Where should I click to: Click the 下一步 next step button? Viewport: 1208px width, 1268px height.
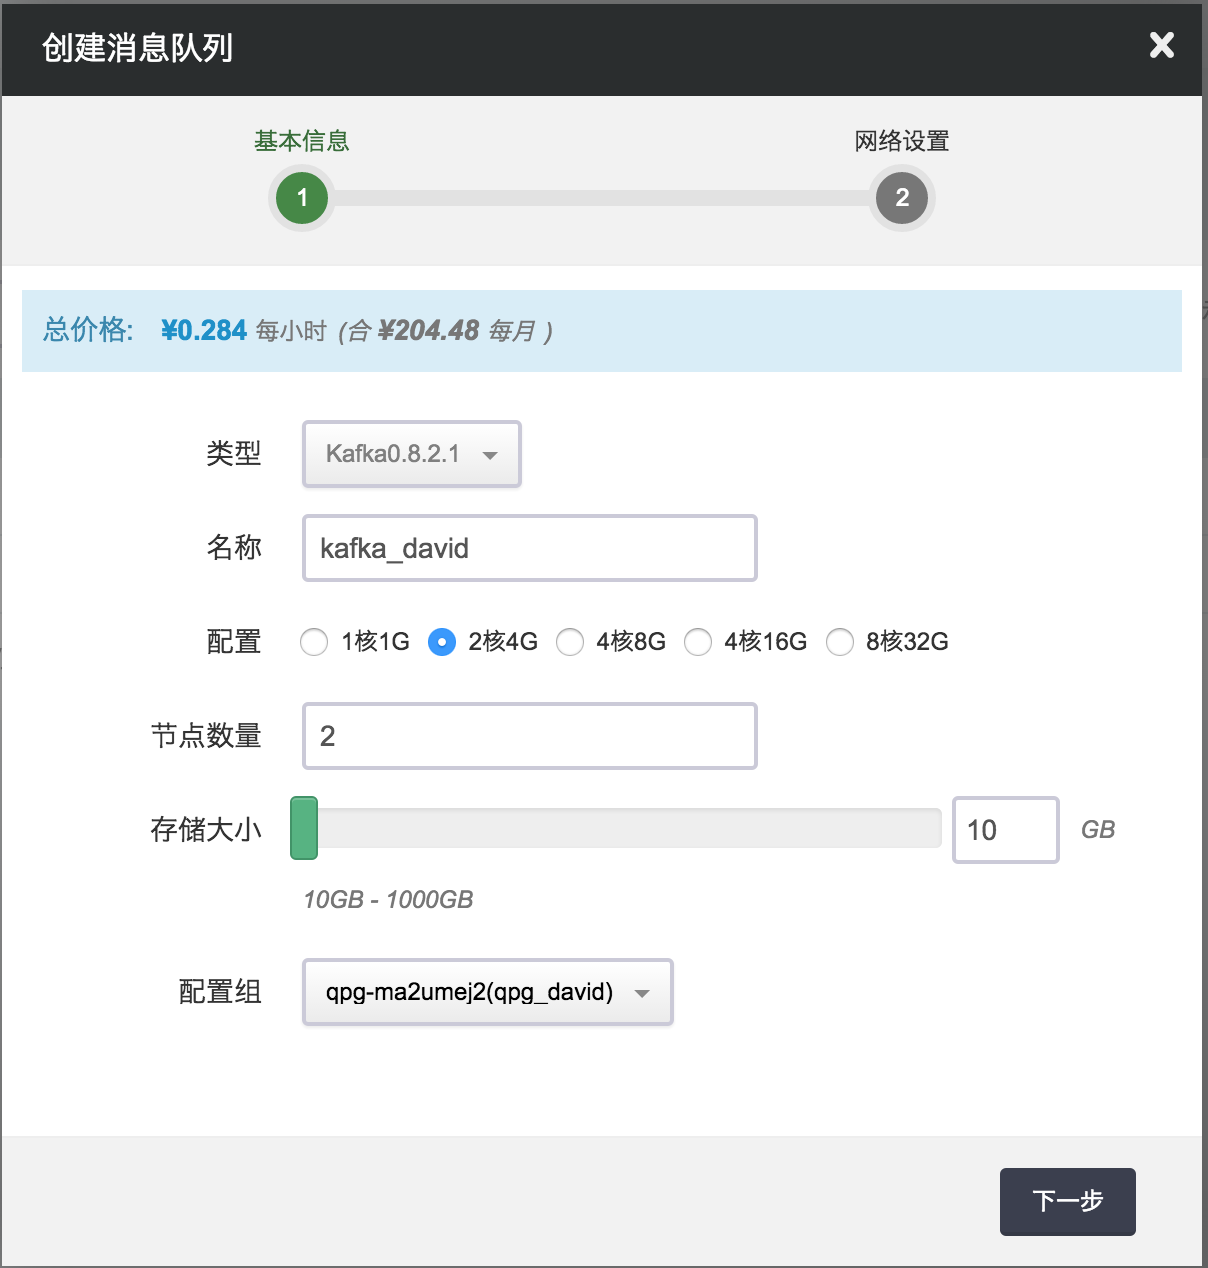click(1067, 1201)
